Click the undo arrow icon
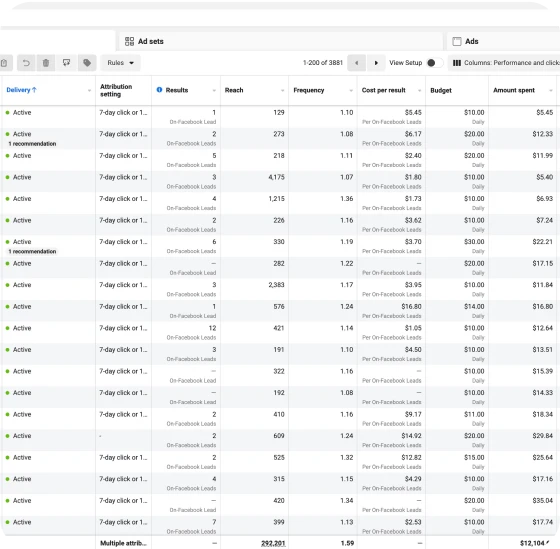The width and height of the screenshot is (560, 549). coord(26,63)
